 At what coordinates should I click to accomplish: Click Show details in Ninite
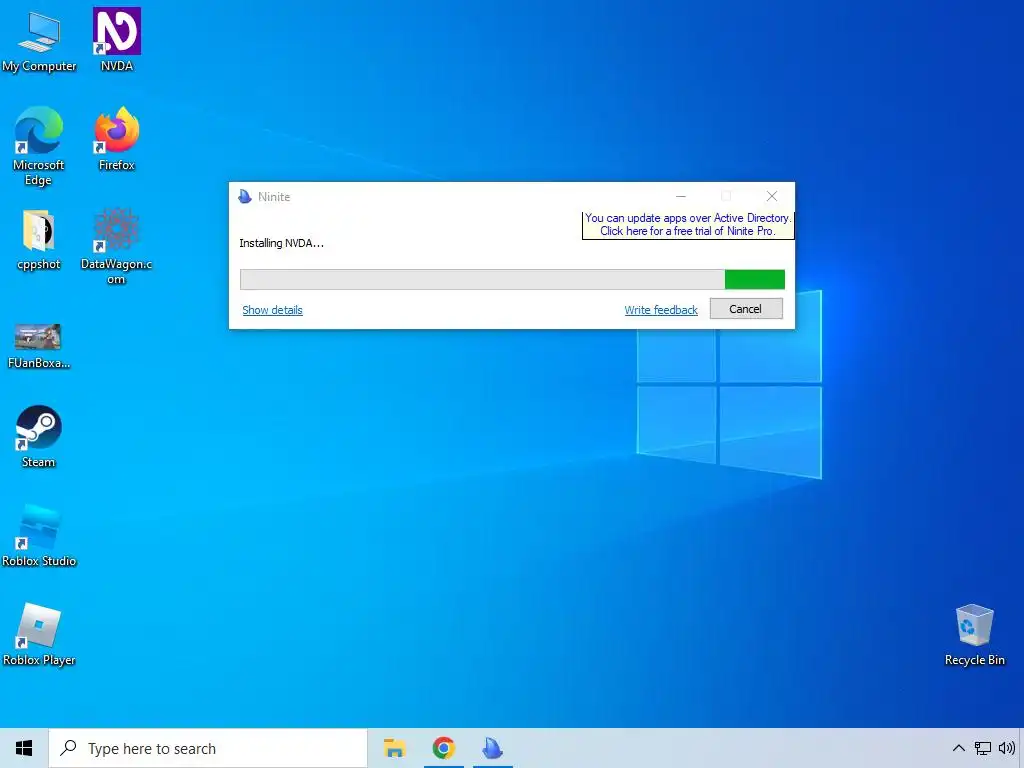coord(272,310)
